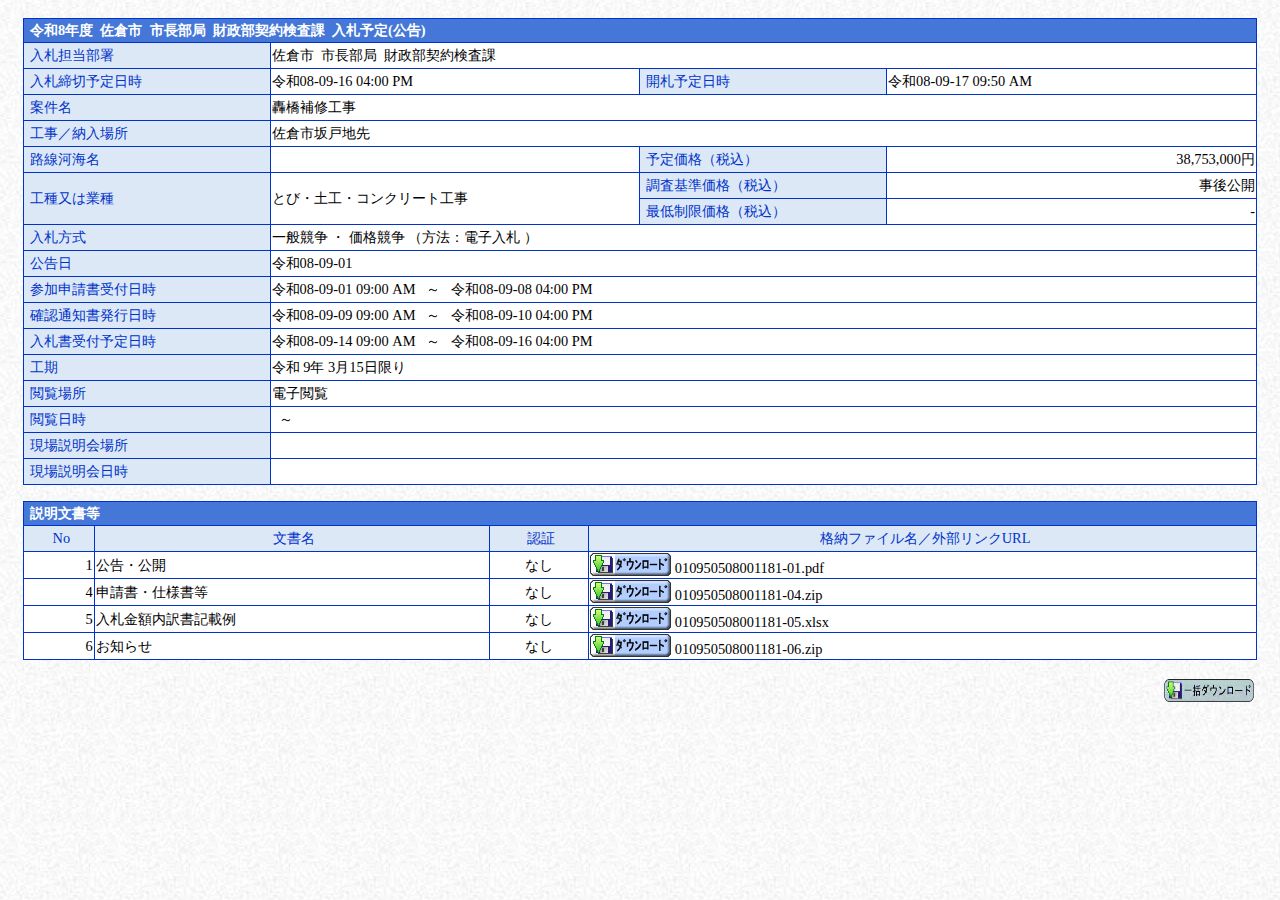The width and height of the screenshot is (1280, 900).
Task: Click the date 令和08-09-01
Action: [312, 264]
